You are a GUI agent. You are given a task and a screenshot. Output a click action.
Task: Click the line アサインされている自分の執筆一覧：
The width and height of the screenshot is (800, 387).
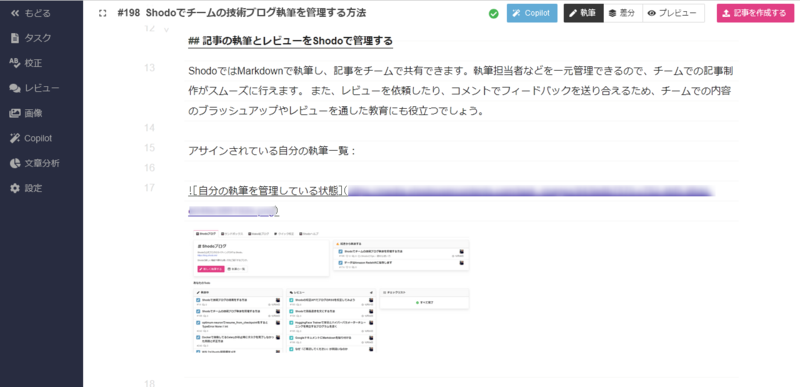(x=271, y=151)
